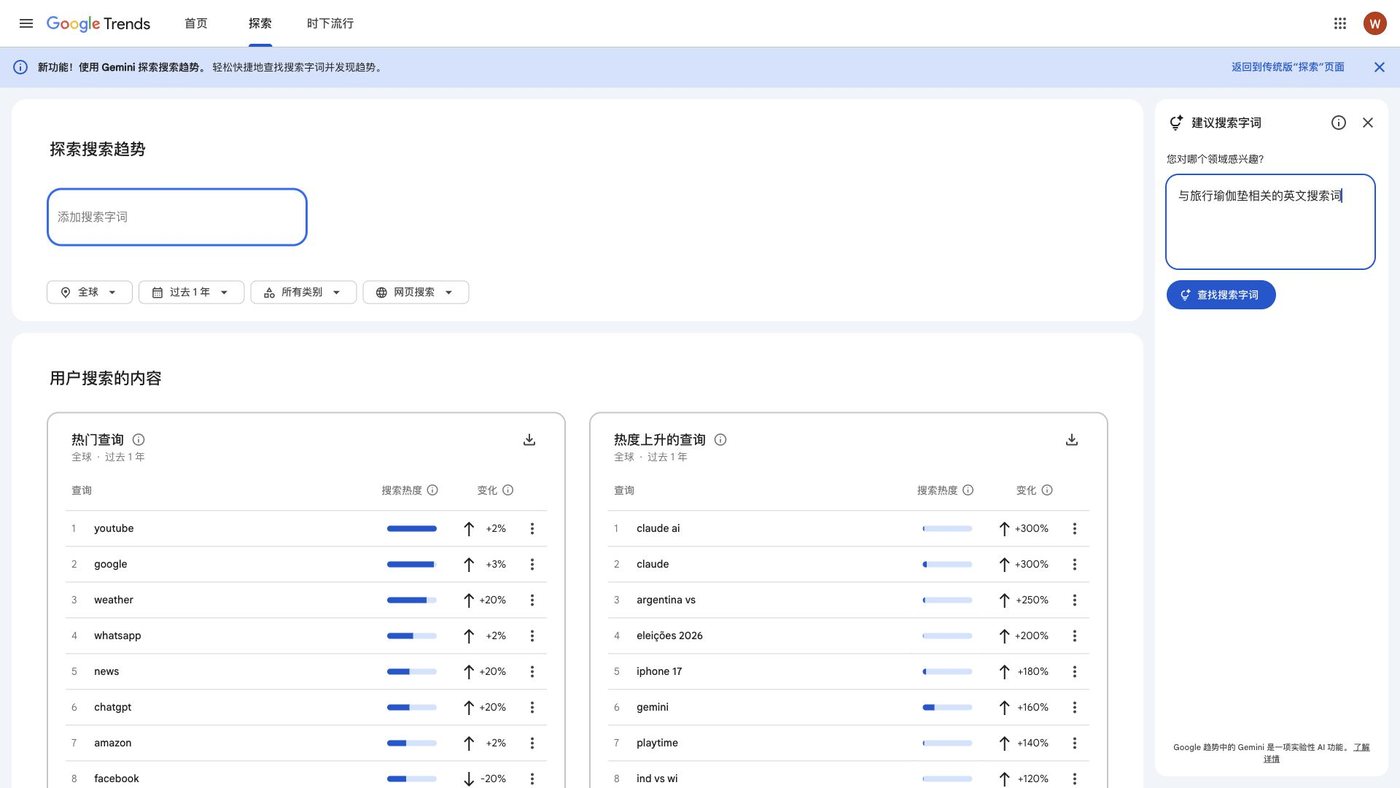The height and width of the screenshot is (788, 1400).
Task: Go to the 首页 tab
Action: pyautogui.click(x=196, y=23)
